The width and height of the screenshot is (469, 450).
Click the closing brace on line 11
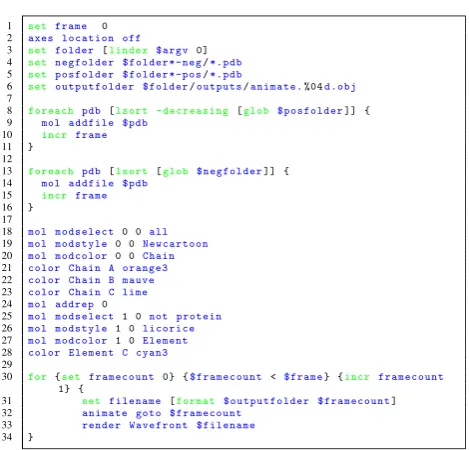pyautogui.click(x=30, y=147)
